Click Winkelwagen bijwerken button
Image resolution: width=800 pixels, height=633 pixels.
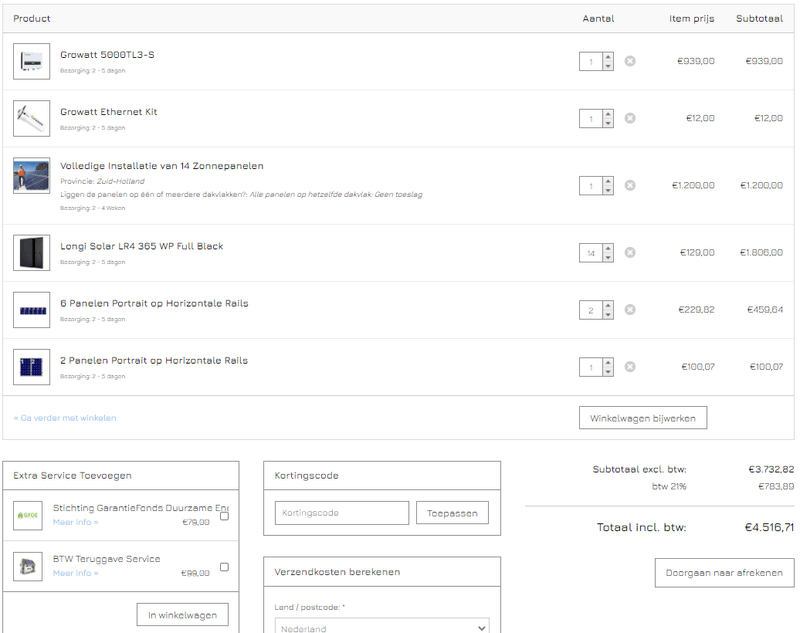642,417
